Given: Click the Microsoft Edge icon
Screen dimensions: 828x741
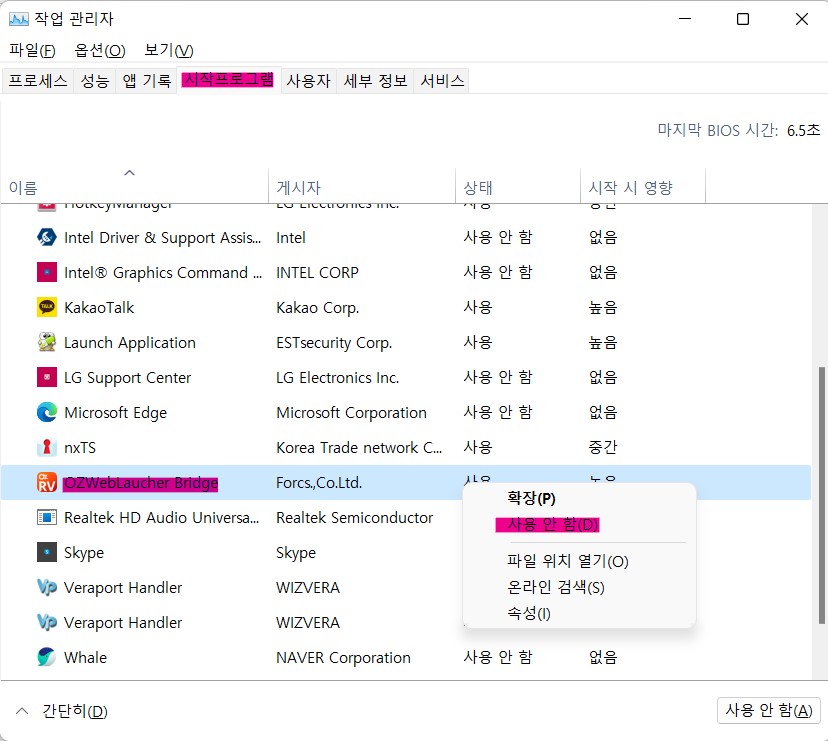Looking at the screenshot, I should [46, 412].
